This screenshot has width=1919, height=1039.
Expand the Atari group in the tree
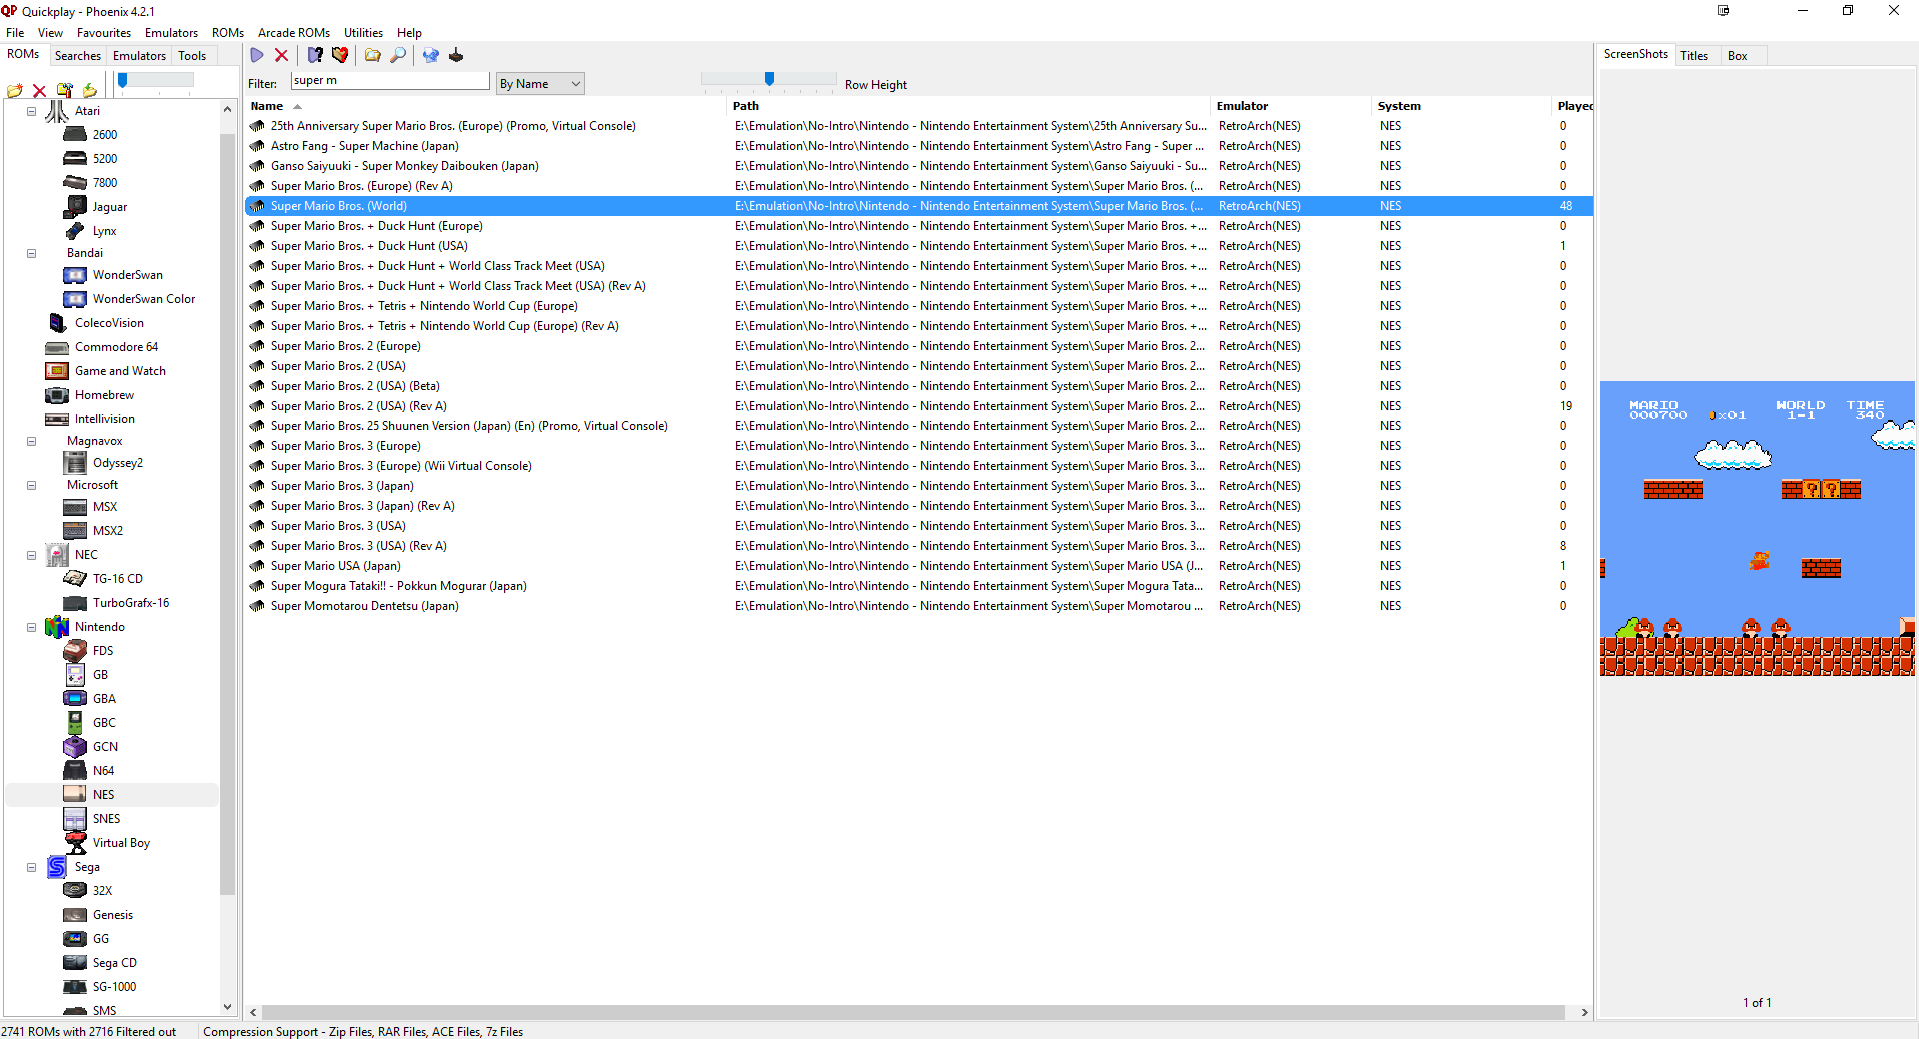tap(31, 110)
